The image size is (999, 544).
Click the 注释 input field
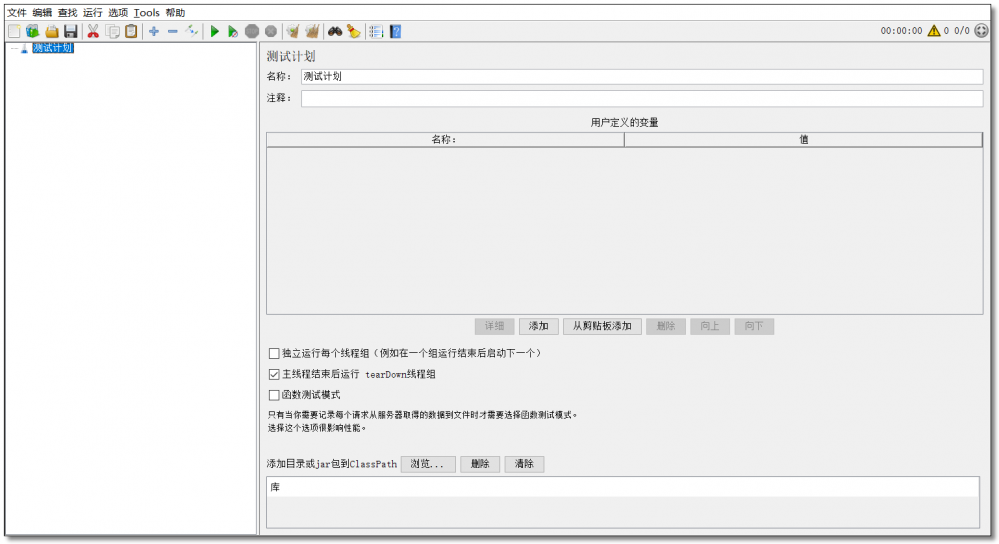click(642, 98)
